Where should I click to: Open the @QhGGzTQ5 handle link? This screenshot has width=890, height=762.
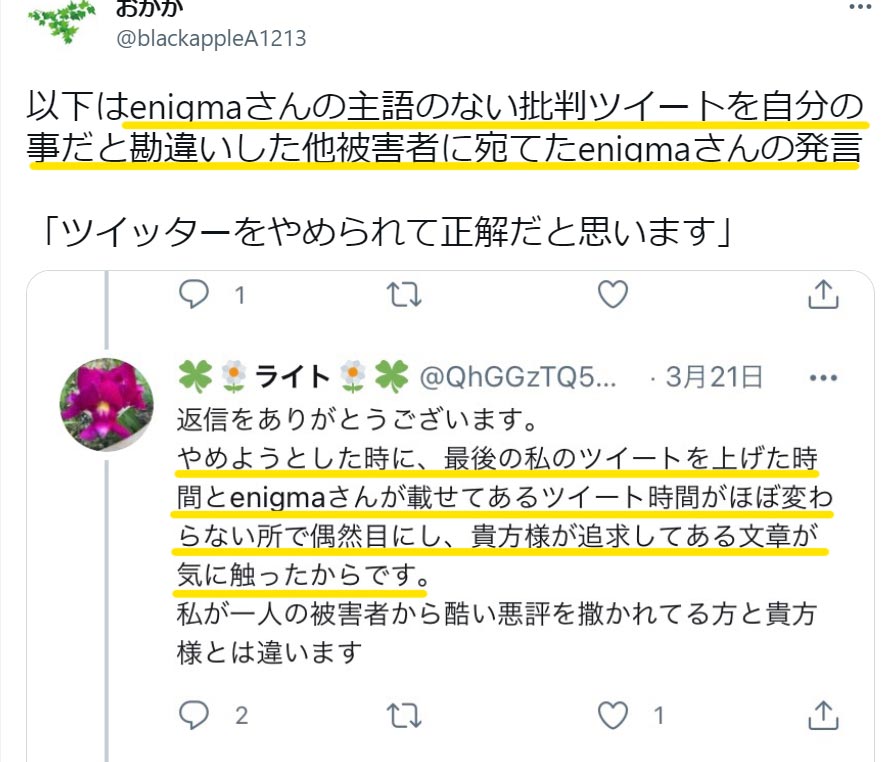(x=517, y=376)
